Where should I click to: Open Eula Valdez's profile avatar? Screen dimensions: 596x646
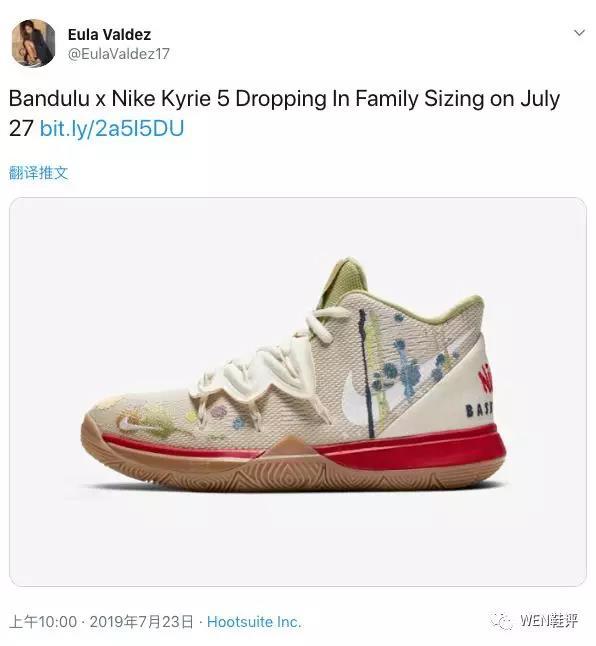33,43
